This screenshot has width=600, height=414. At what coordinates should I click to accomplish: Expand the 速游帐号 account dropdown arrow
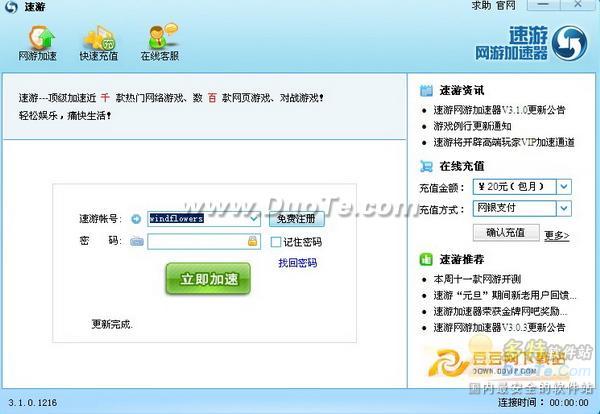[254, 219]
